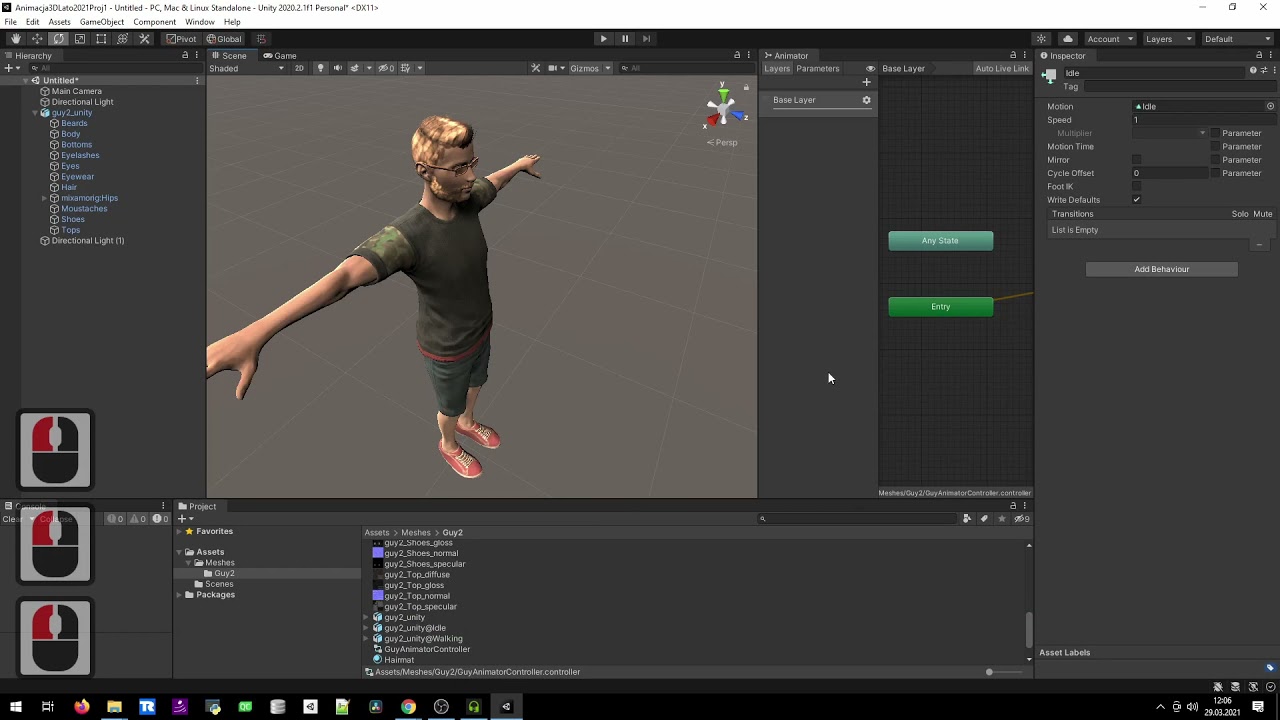
Task: Toggle grid snapping icon in toolbar
Action: click(x=261, y=39)
